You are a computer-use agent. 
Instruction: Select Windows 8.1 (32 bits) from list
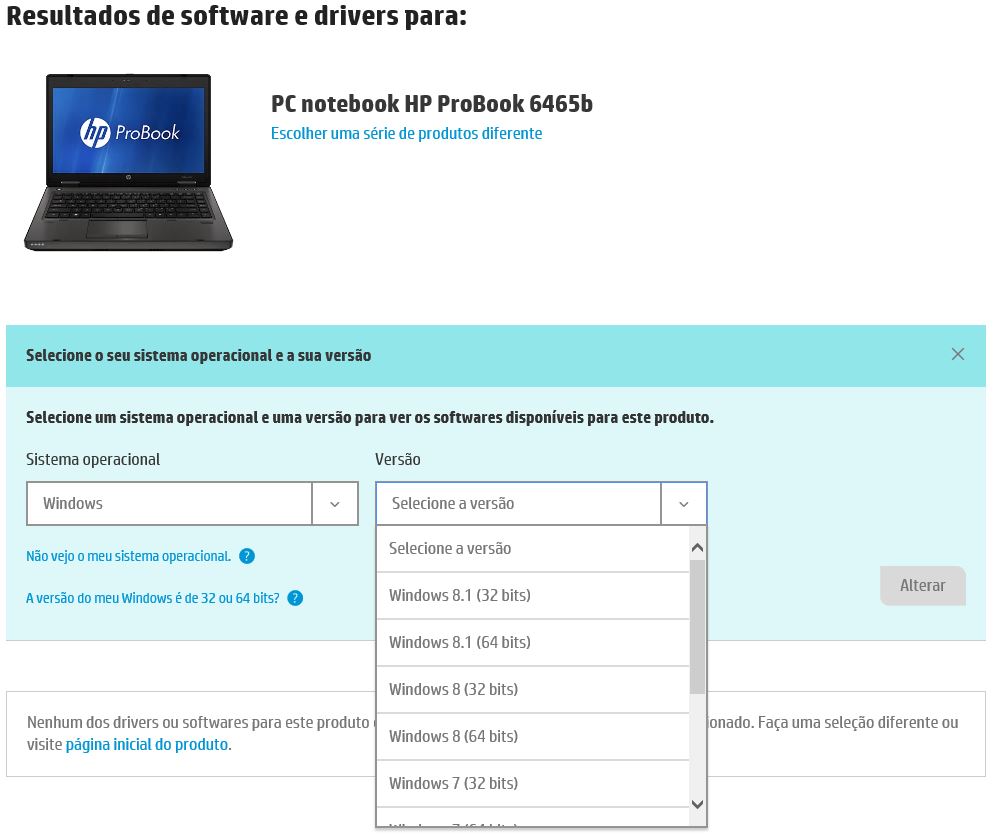click(x=533, y=596)
